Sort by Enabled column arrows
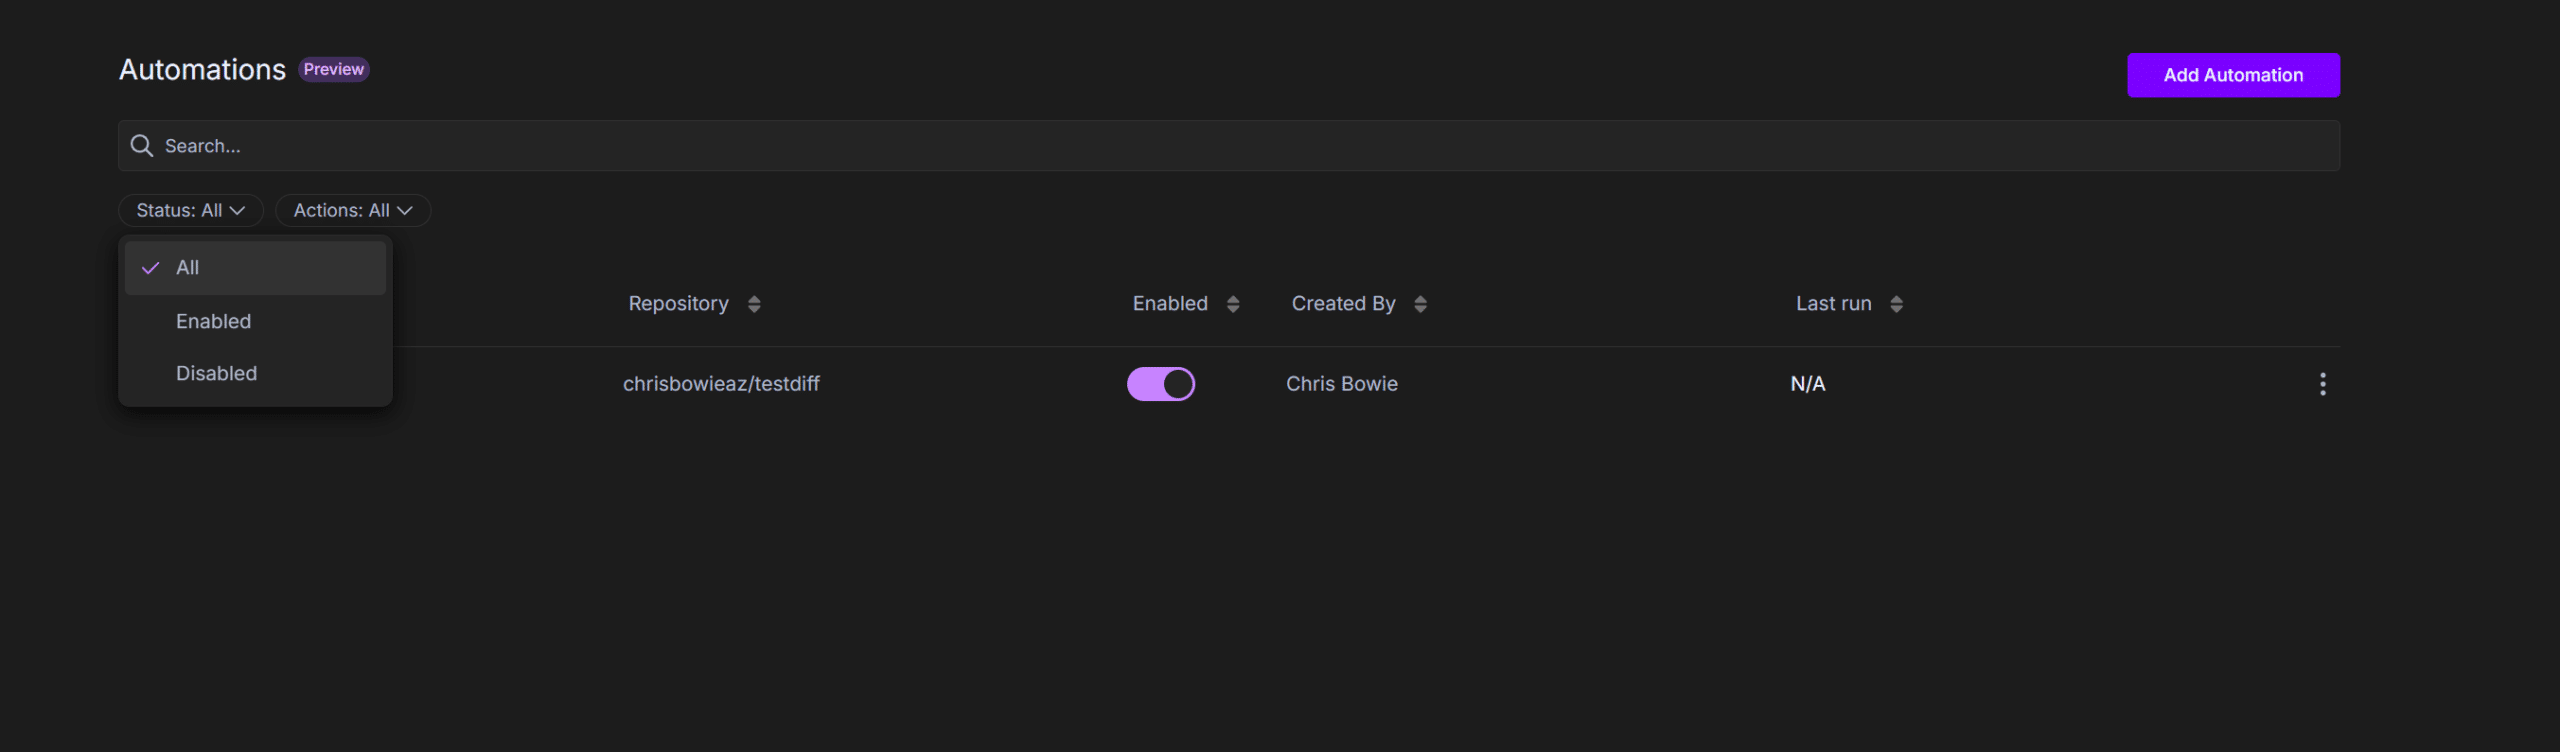The image size is (2560, 752). (x=1233, y=304)
